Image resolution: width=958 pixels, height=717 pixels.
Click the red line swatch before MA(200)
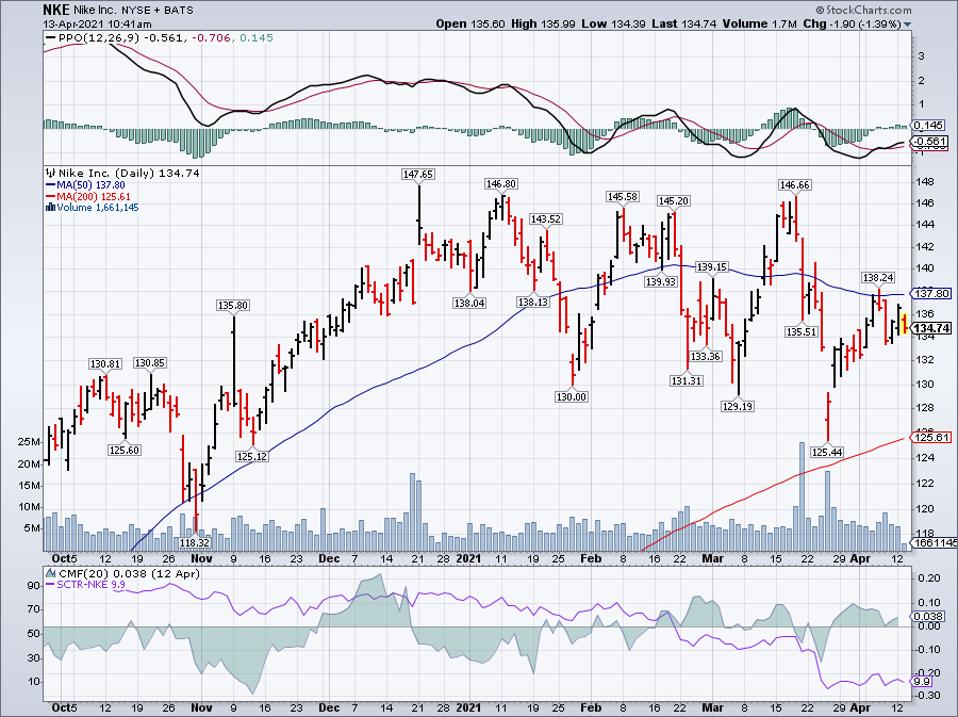51,197
